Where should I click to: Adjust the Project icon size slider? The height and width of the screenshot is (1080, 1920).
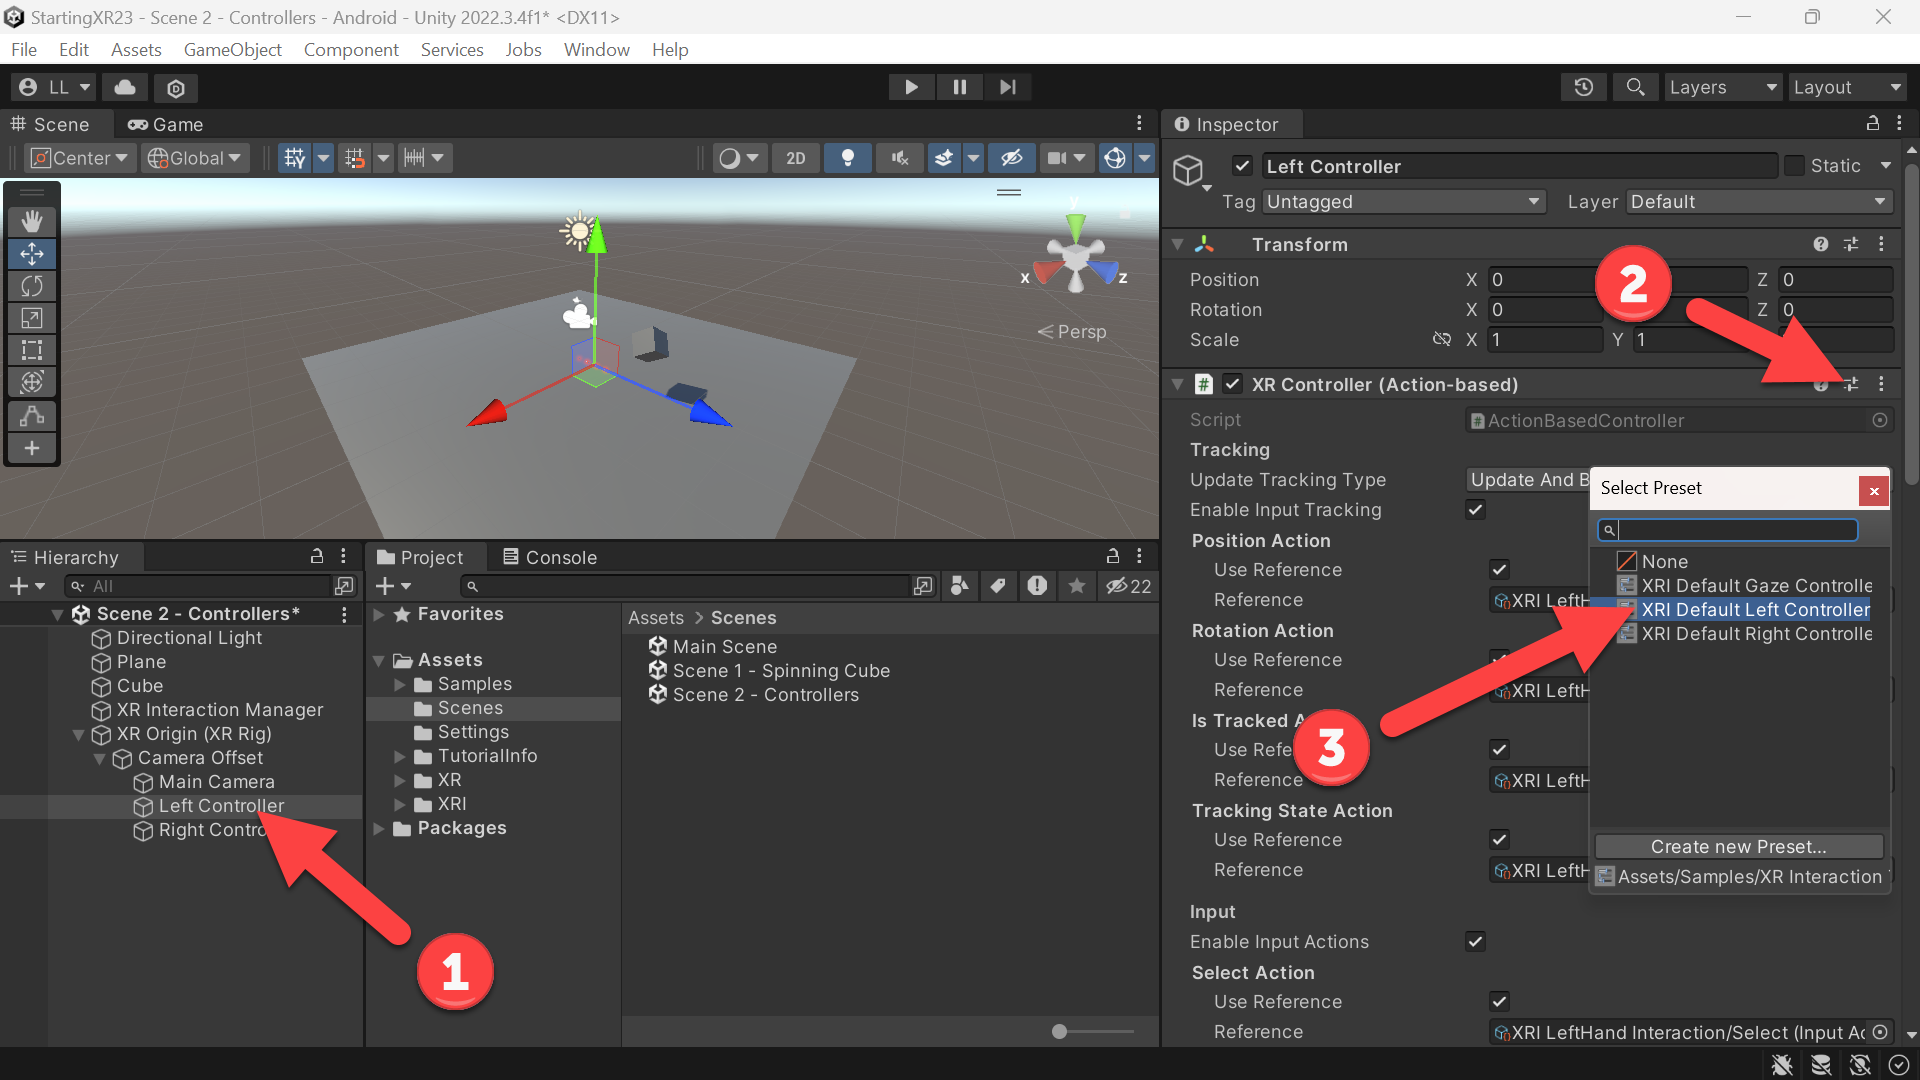(1092, 1031)
